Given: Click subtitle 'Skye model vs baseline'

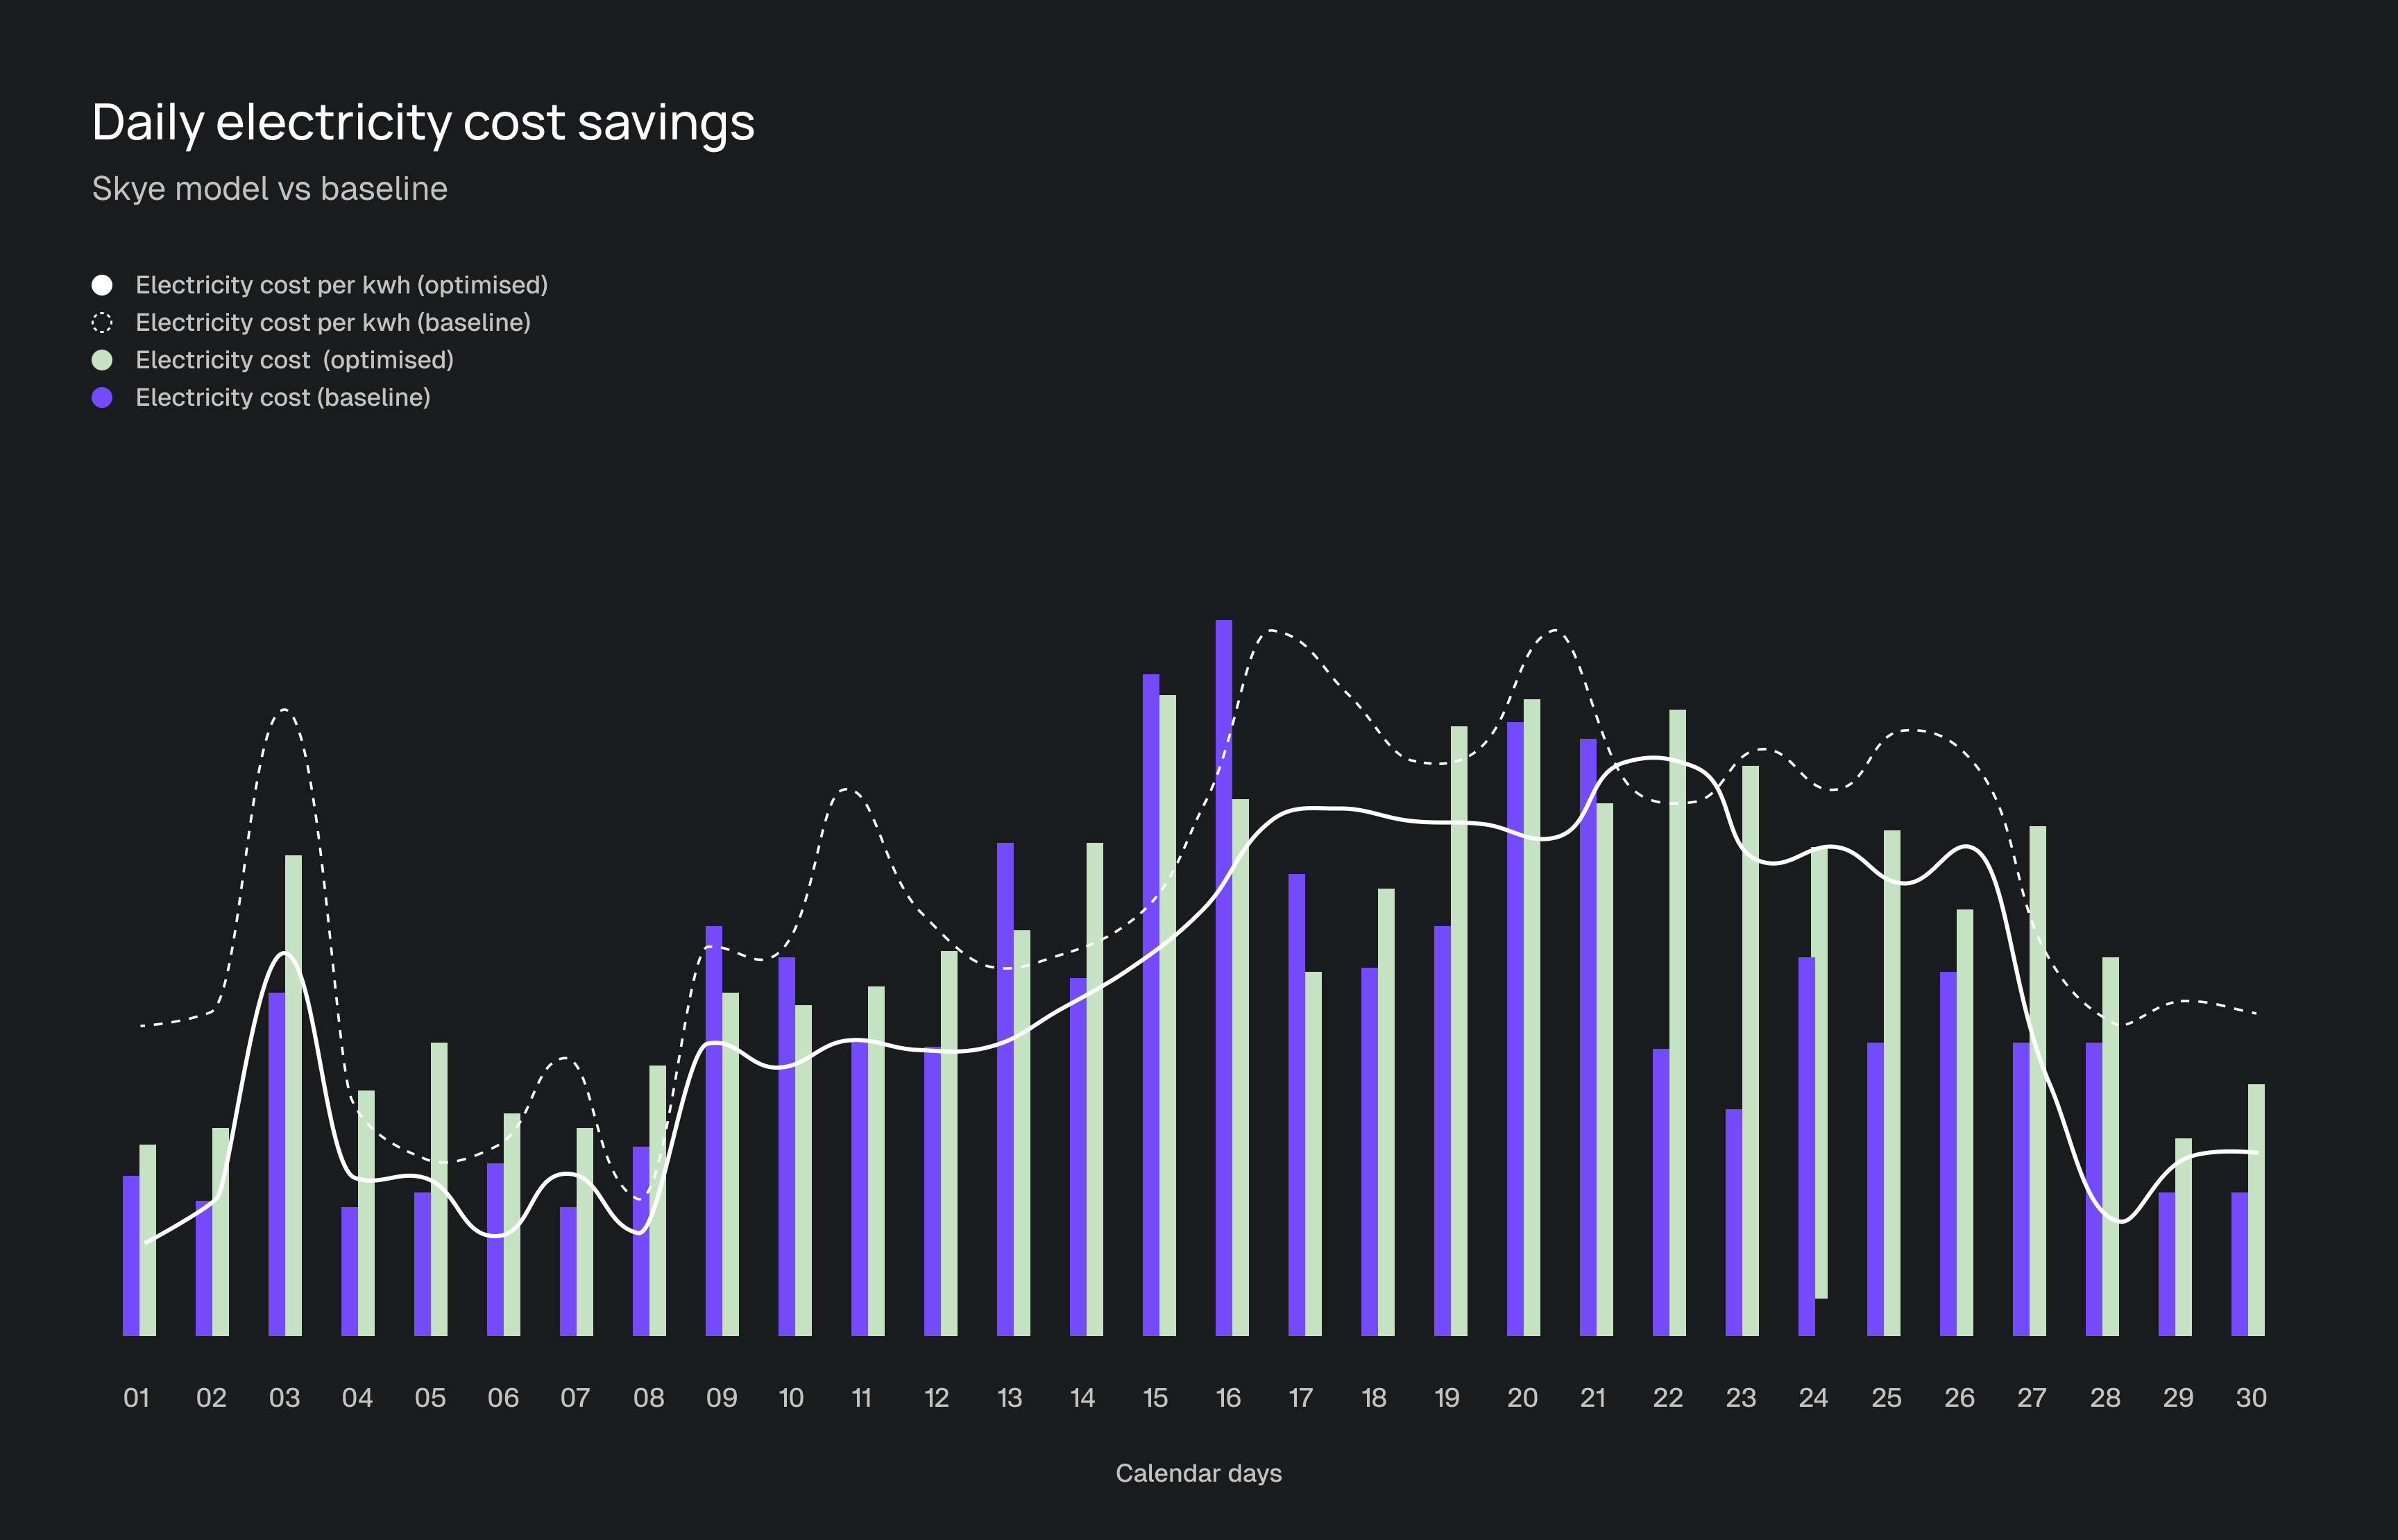Looking at the screenshot, I should 270,188.
